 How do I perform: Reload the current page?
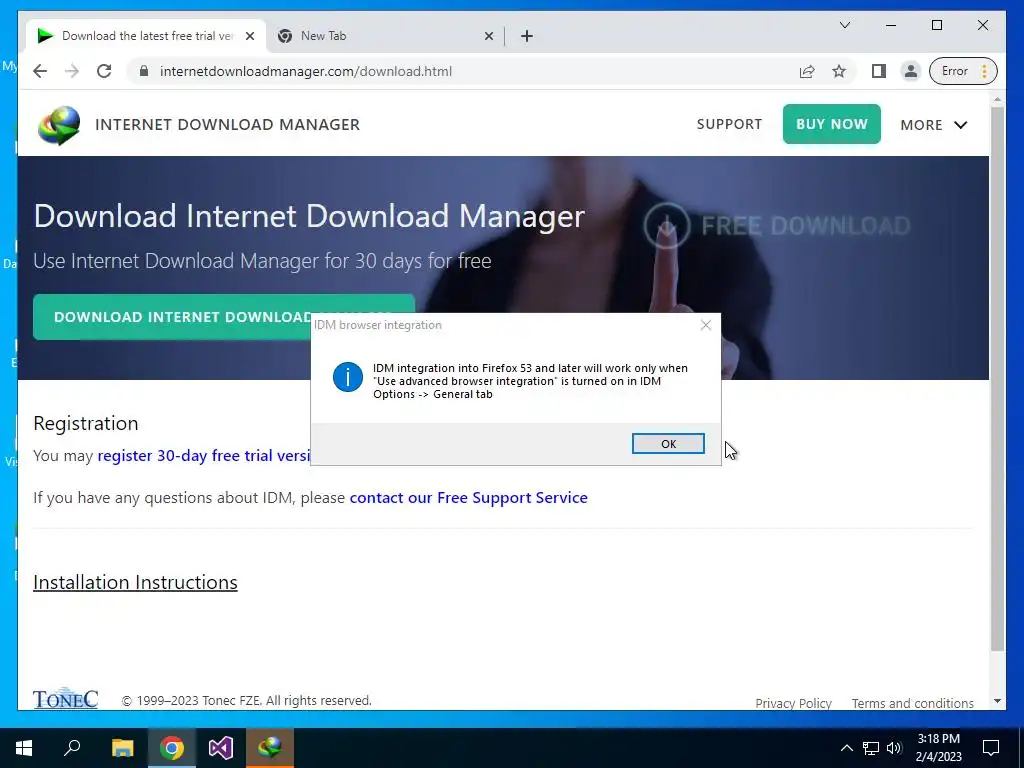click(104, 71)
